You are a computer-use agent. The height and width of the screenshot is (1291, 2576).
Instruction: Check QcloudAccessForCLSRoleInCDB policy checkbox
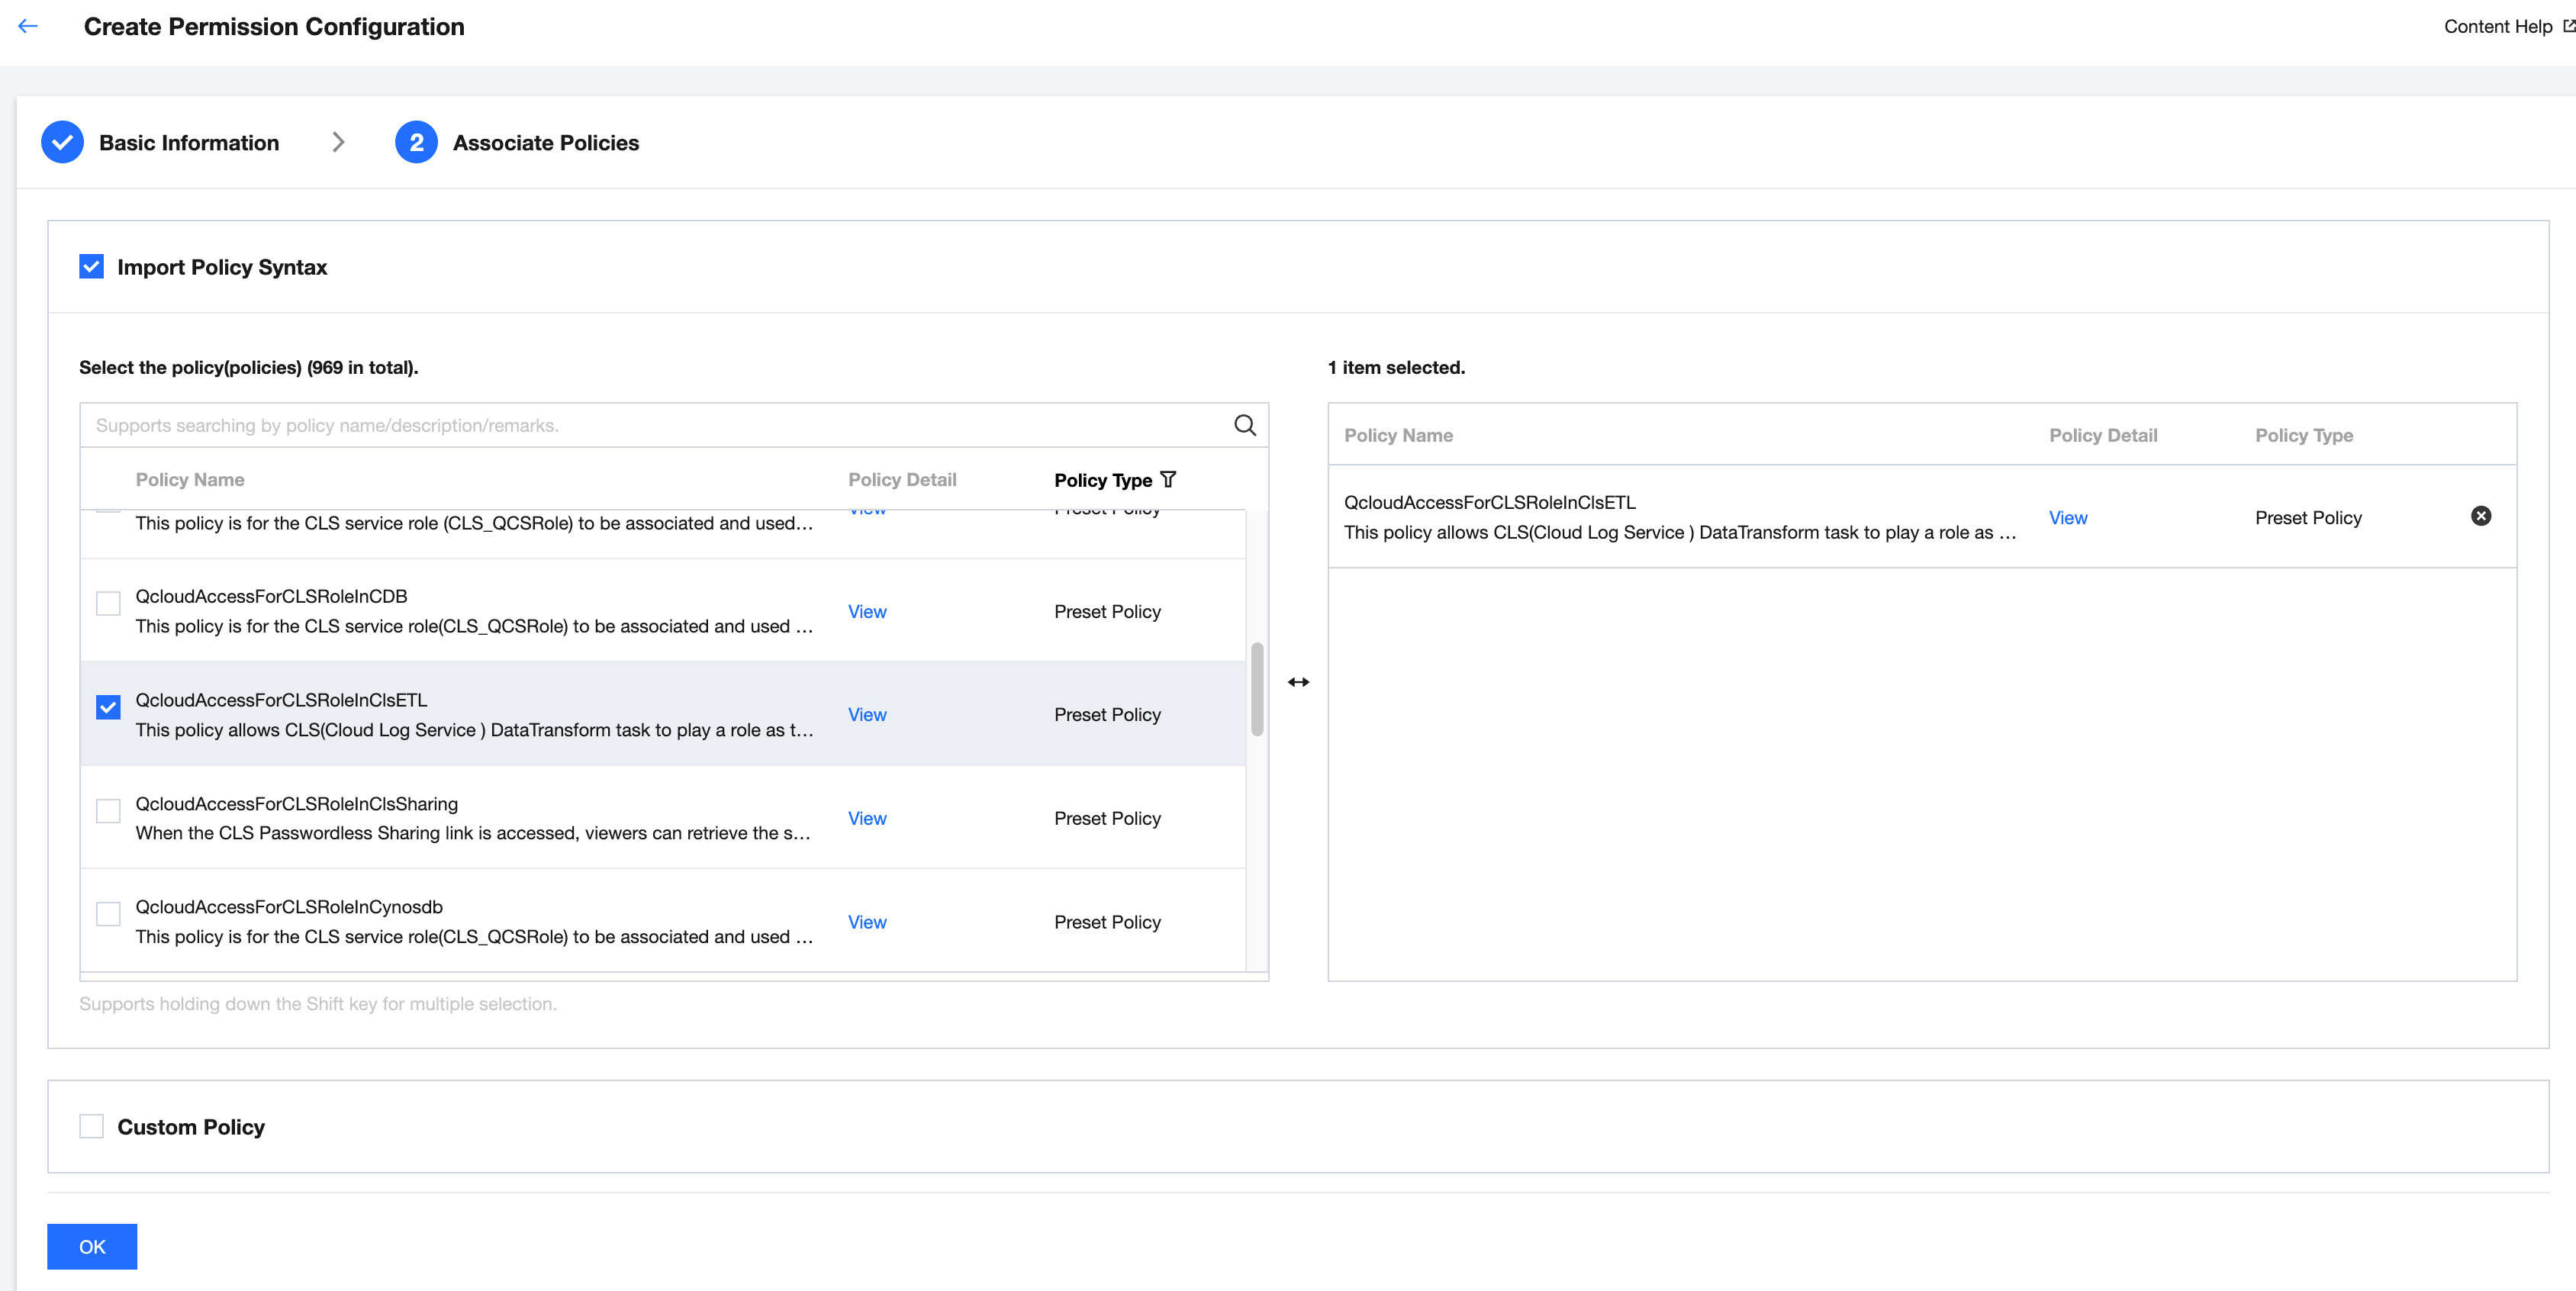108,603
